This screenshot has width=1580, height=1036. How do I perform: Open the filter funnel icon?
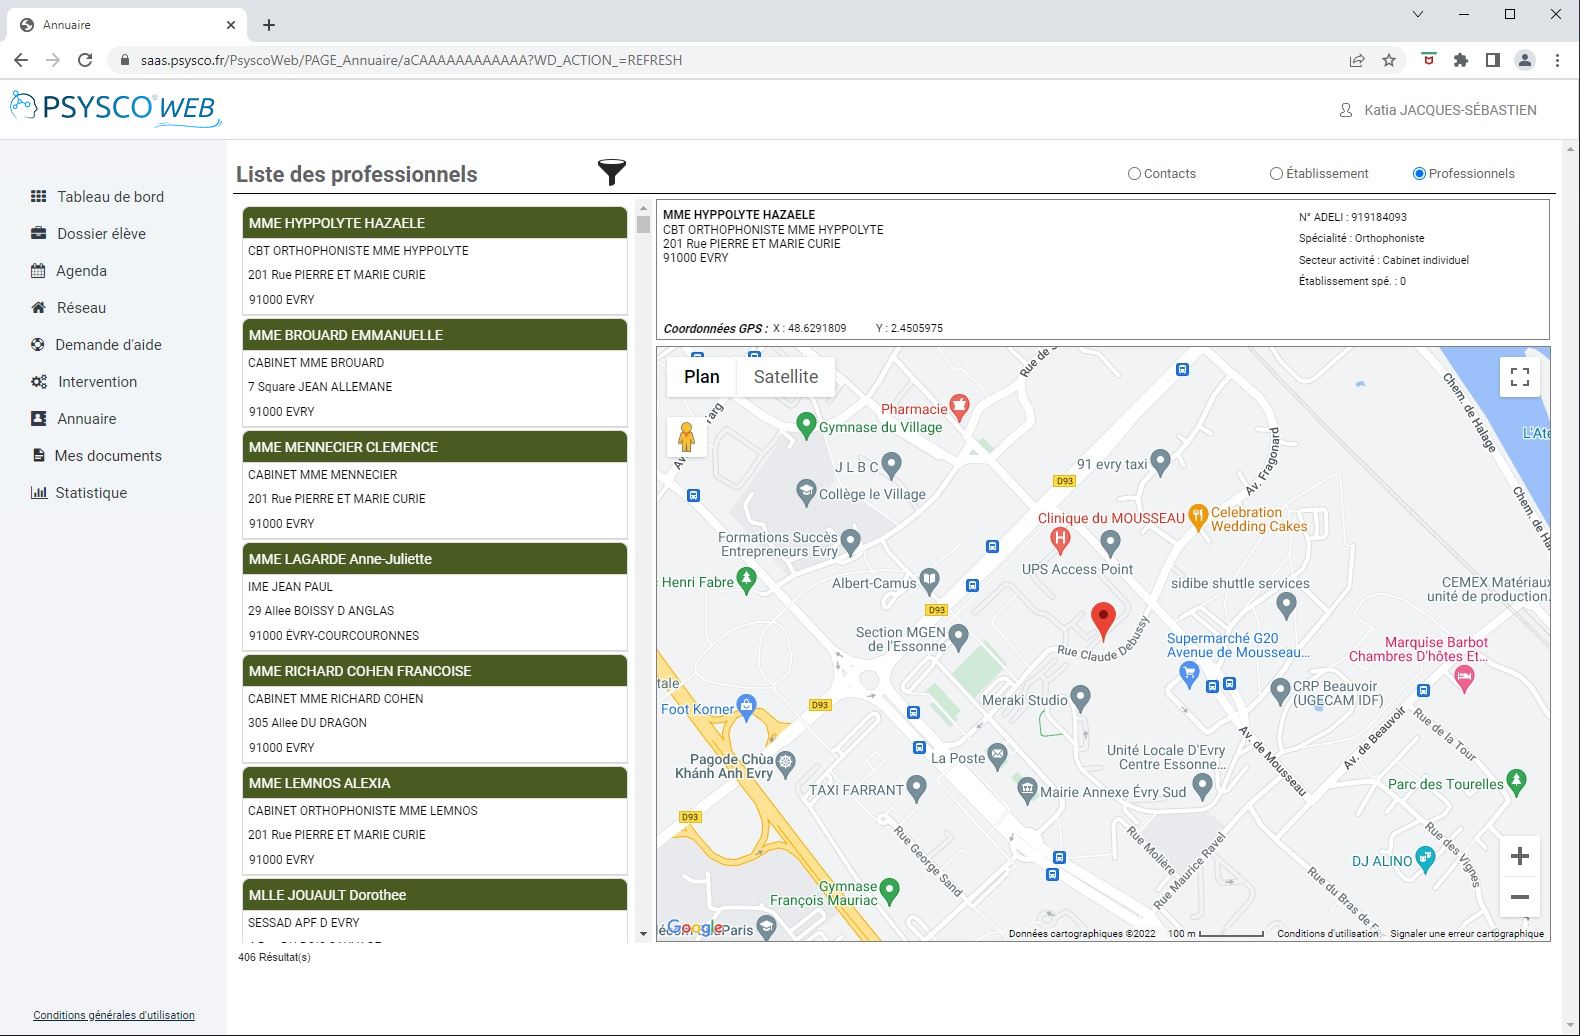click(x=611, y=172)
